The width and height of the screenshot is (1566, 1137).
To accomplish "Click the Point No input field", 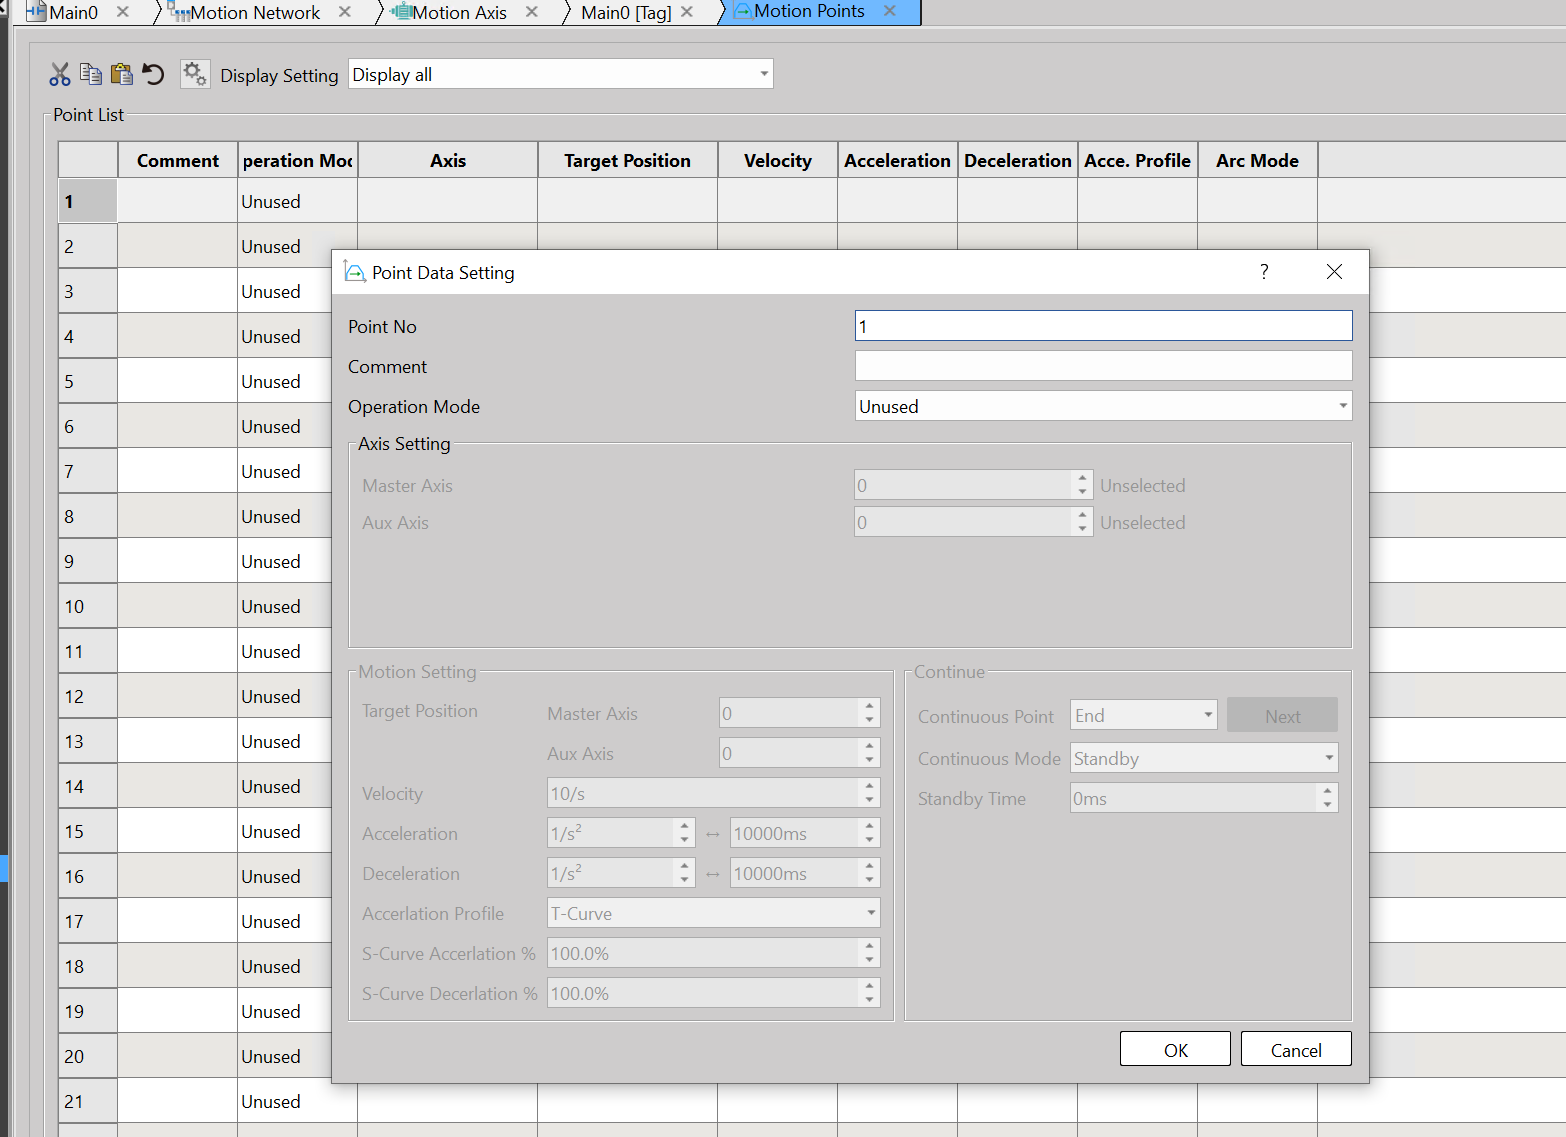I will tap(1102, 326).
